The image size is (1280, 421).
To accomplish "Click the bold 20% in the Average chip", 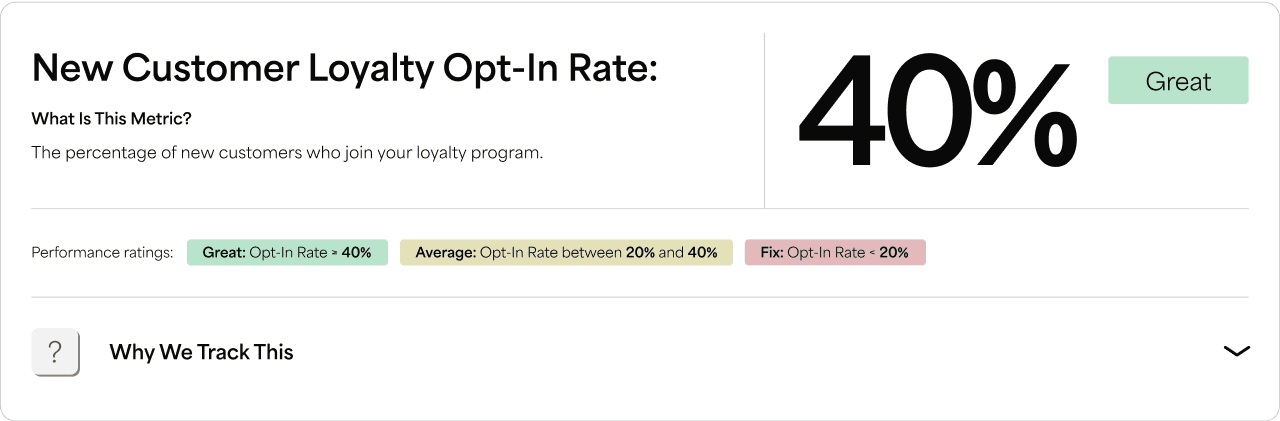I will coord(640,253).
